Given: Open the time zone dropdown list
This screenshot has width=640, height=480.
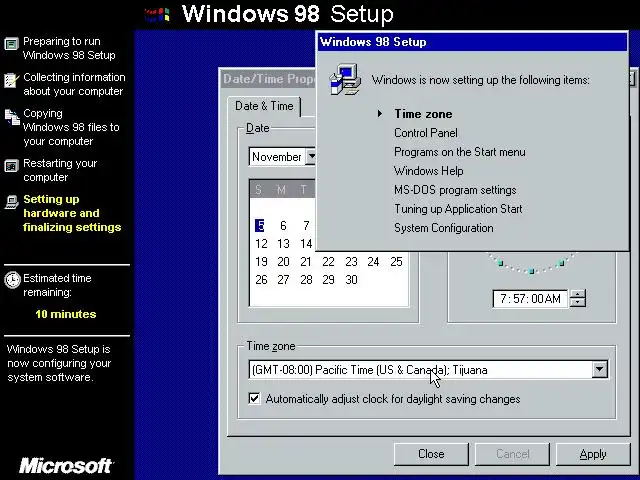Looking at the screenshot, I should tap(600, 369).
